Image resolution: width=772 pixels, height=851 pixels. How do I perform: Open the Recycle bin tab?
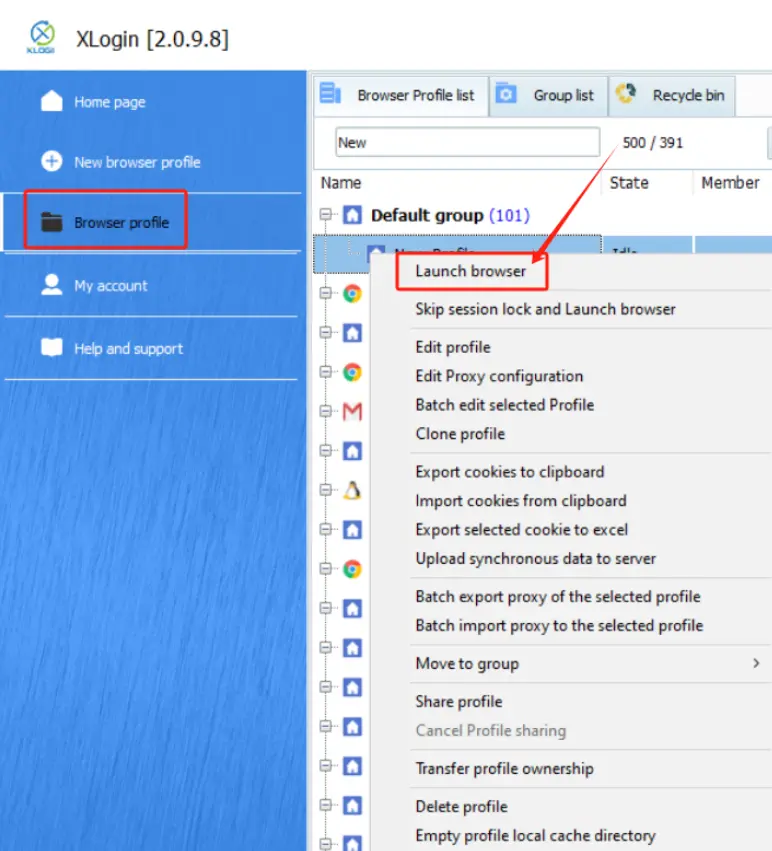click(672, 95)
